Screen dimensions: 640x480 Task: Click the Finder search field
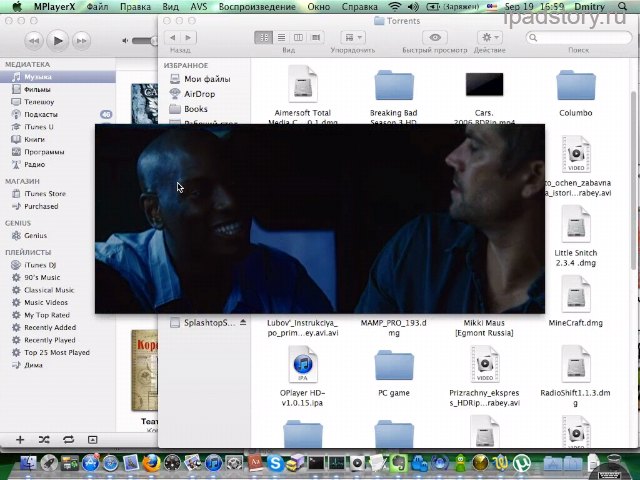point(578,38)
